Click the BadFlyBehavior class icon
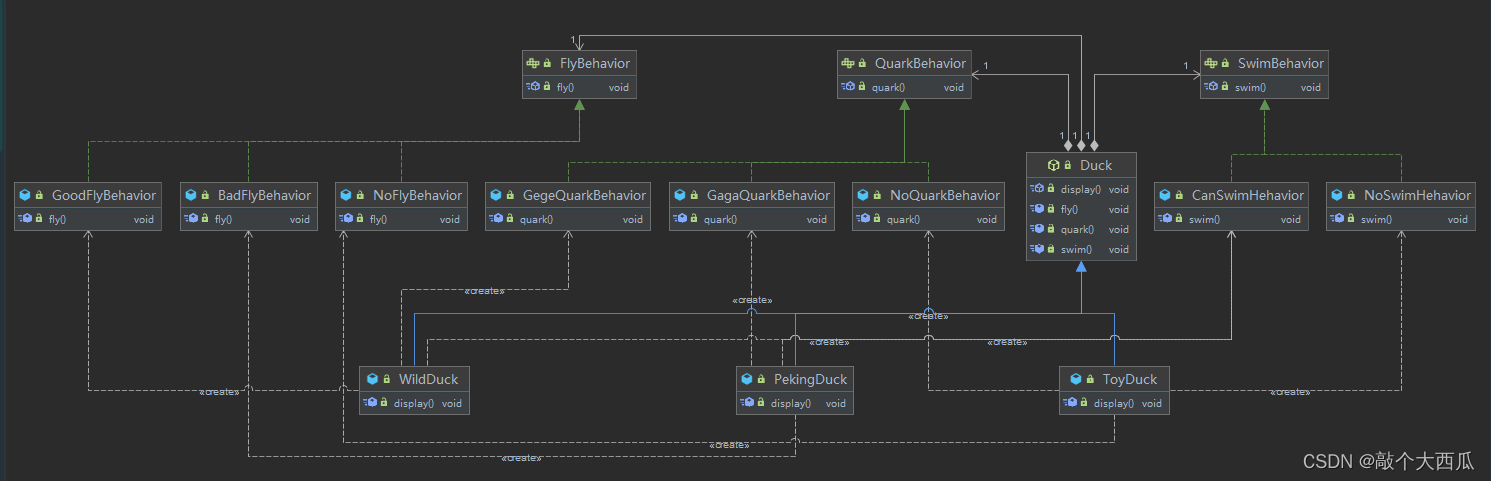Image resolution: width=1491 pixels, height=481 pixels. (191, 195)
